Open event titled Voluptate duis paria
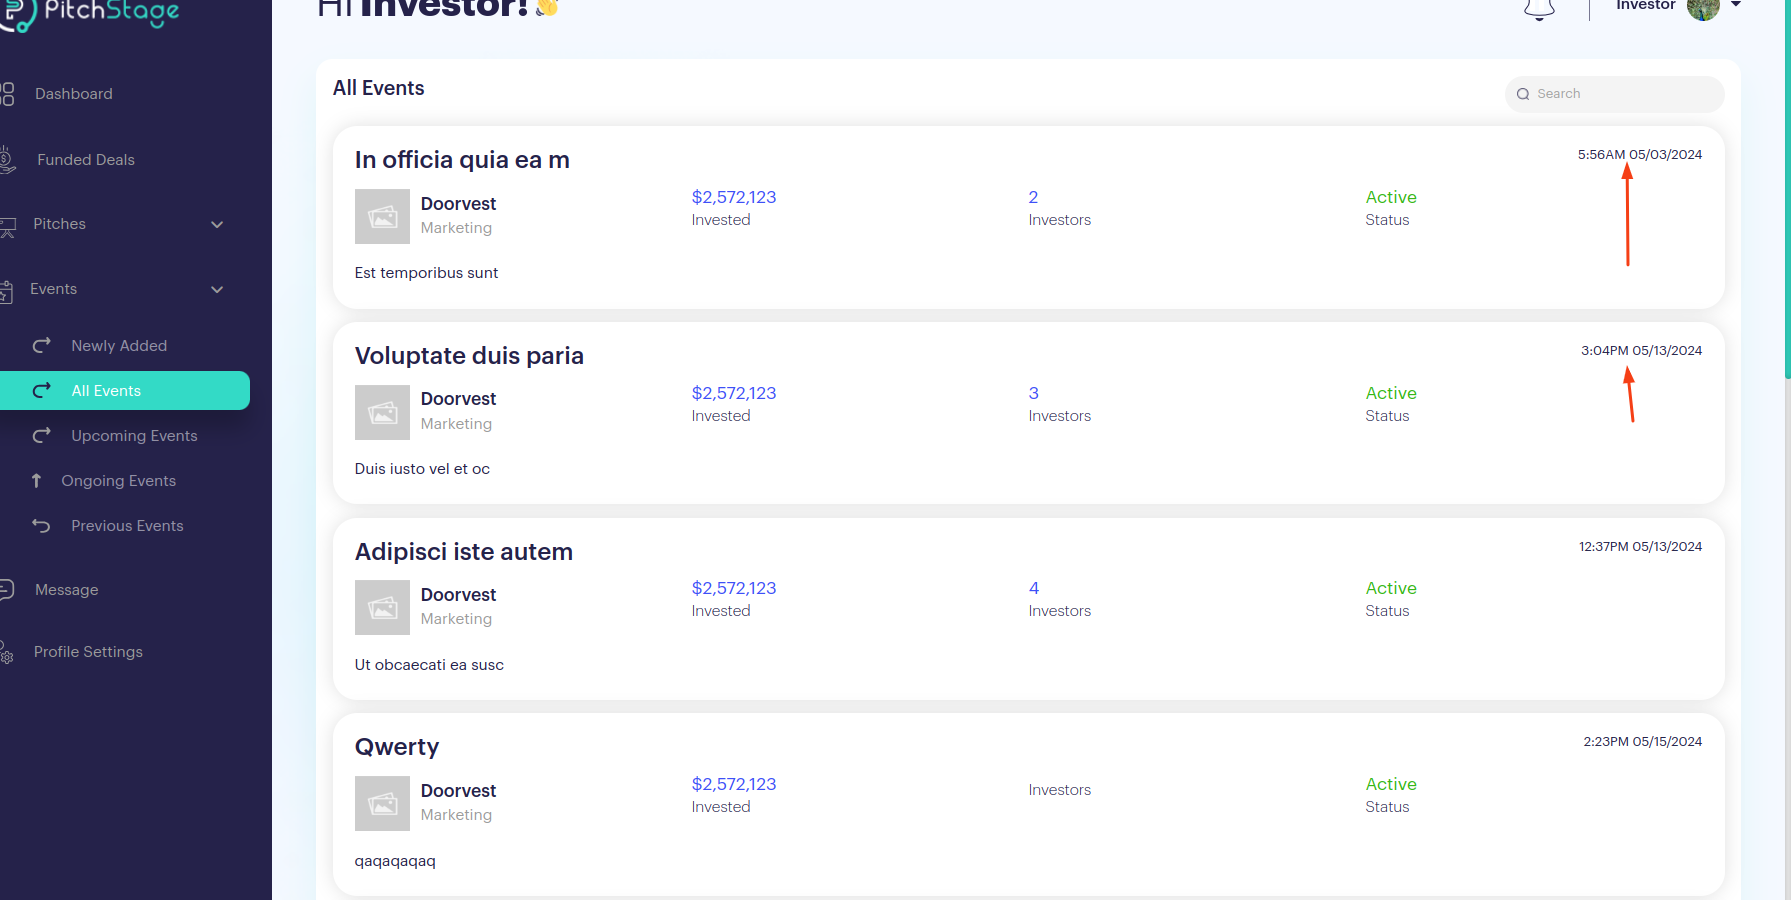The image size is (1791, 900). [x=469, y=356]
